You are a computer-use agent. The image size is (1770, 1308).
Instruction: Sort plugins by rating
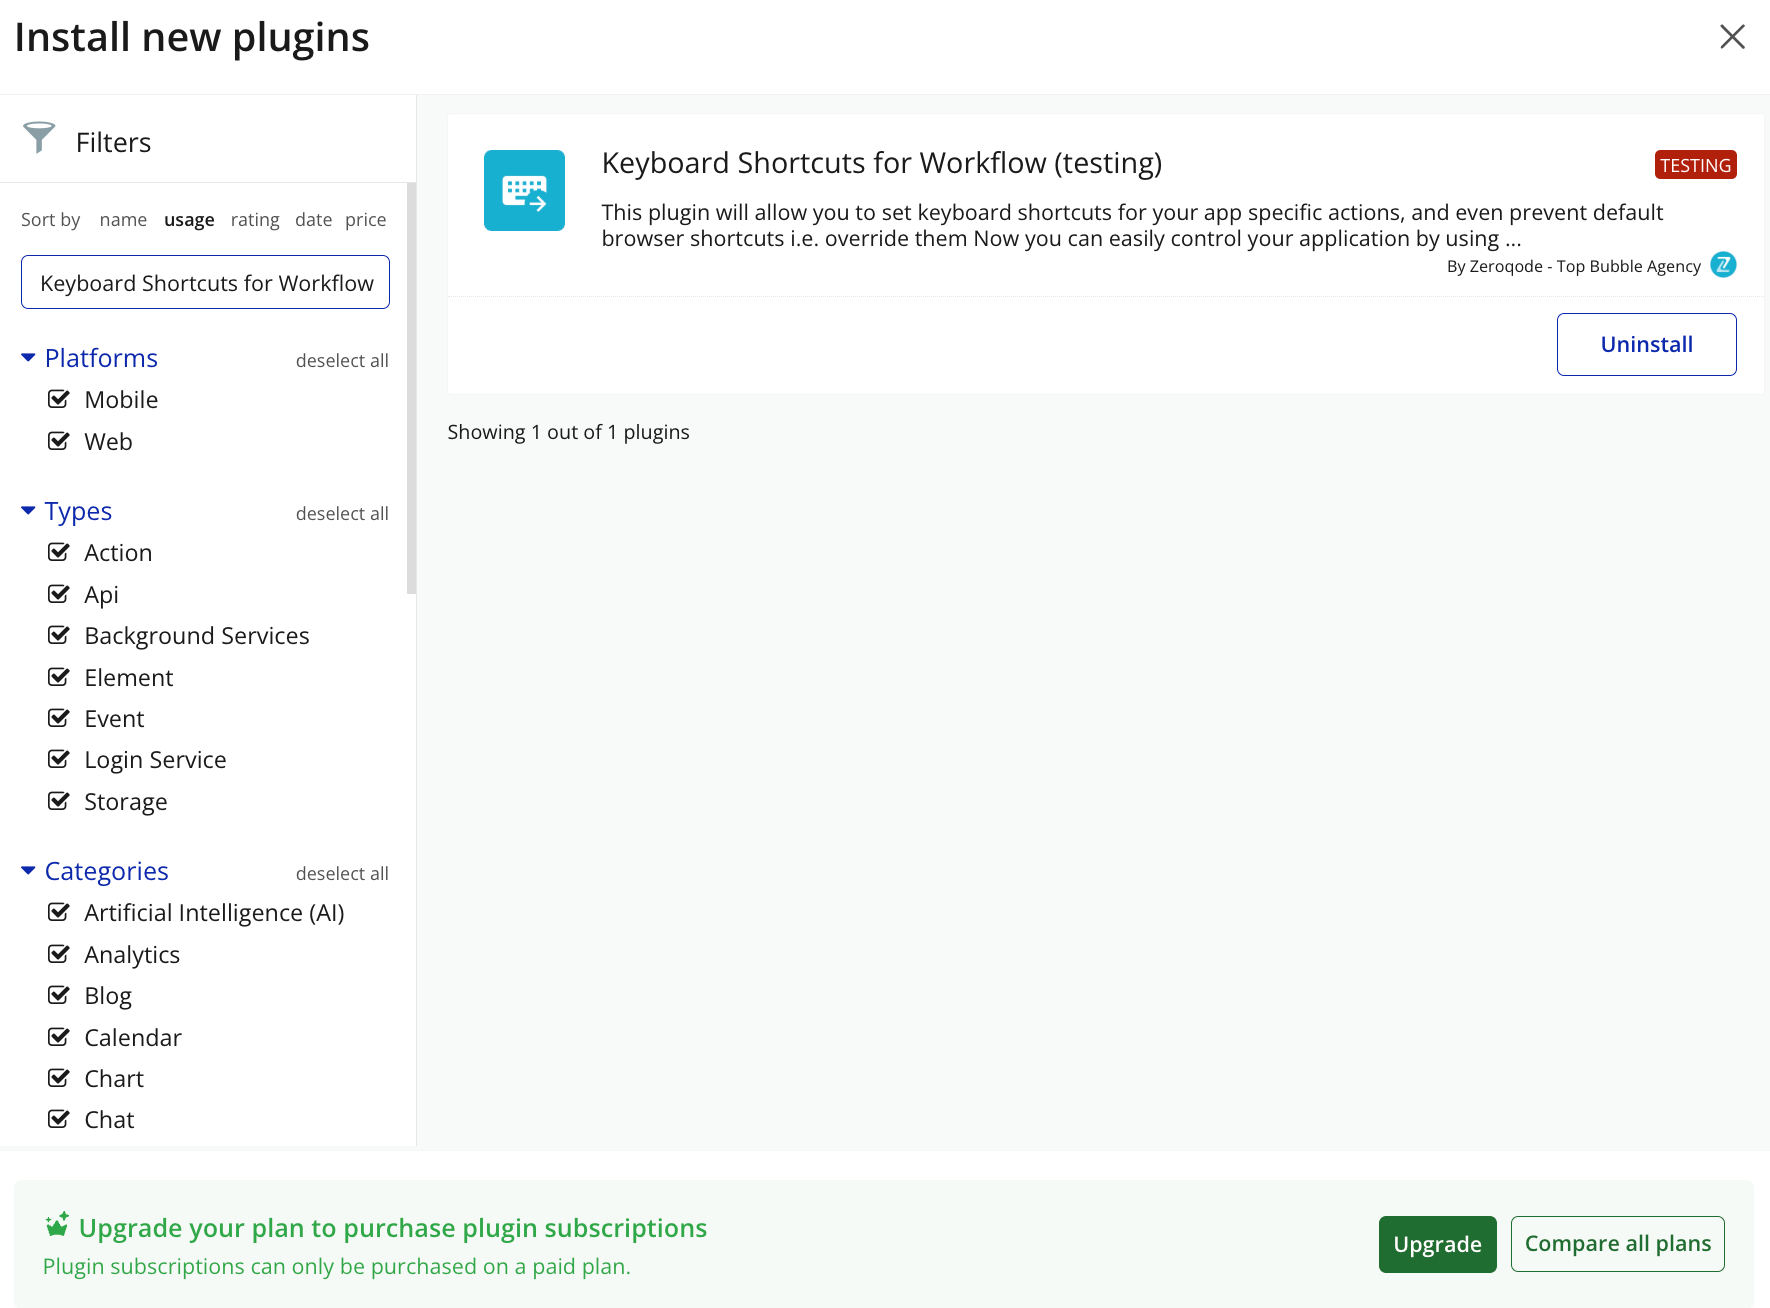[255, 220]
